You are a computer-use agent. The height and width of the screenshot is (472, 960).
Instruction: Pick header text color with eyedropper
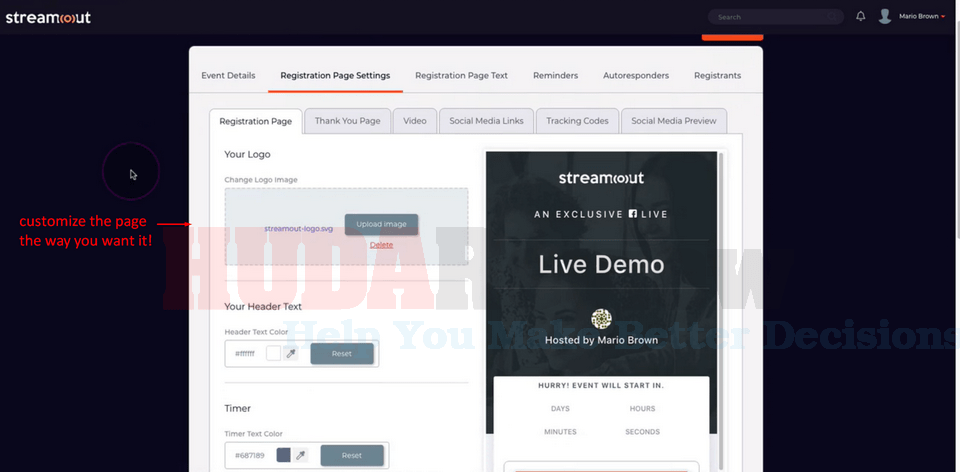tap(291, 353)
